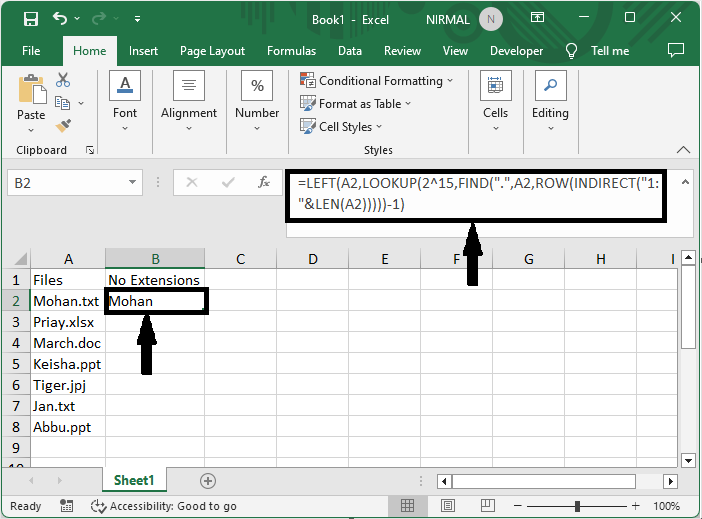Image resolution: width=702 pixels, height=519 pixels.
Task: Open Cell Styles menu
Action: 341,127
